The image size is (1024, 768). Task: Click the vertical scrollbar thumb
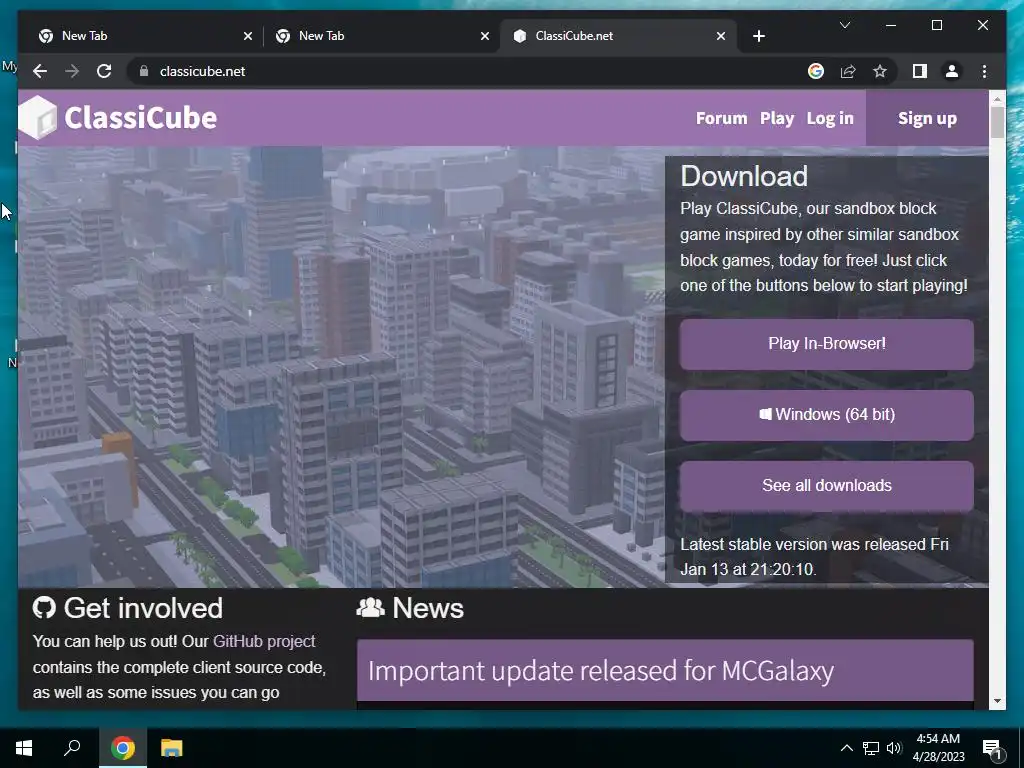[997, 122]
